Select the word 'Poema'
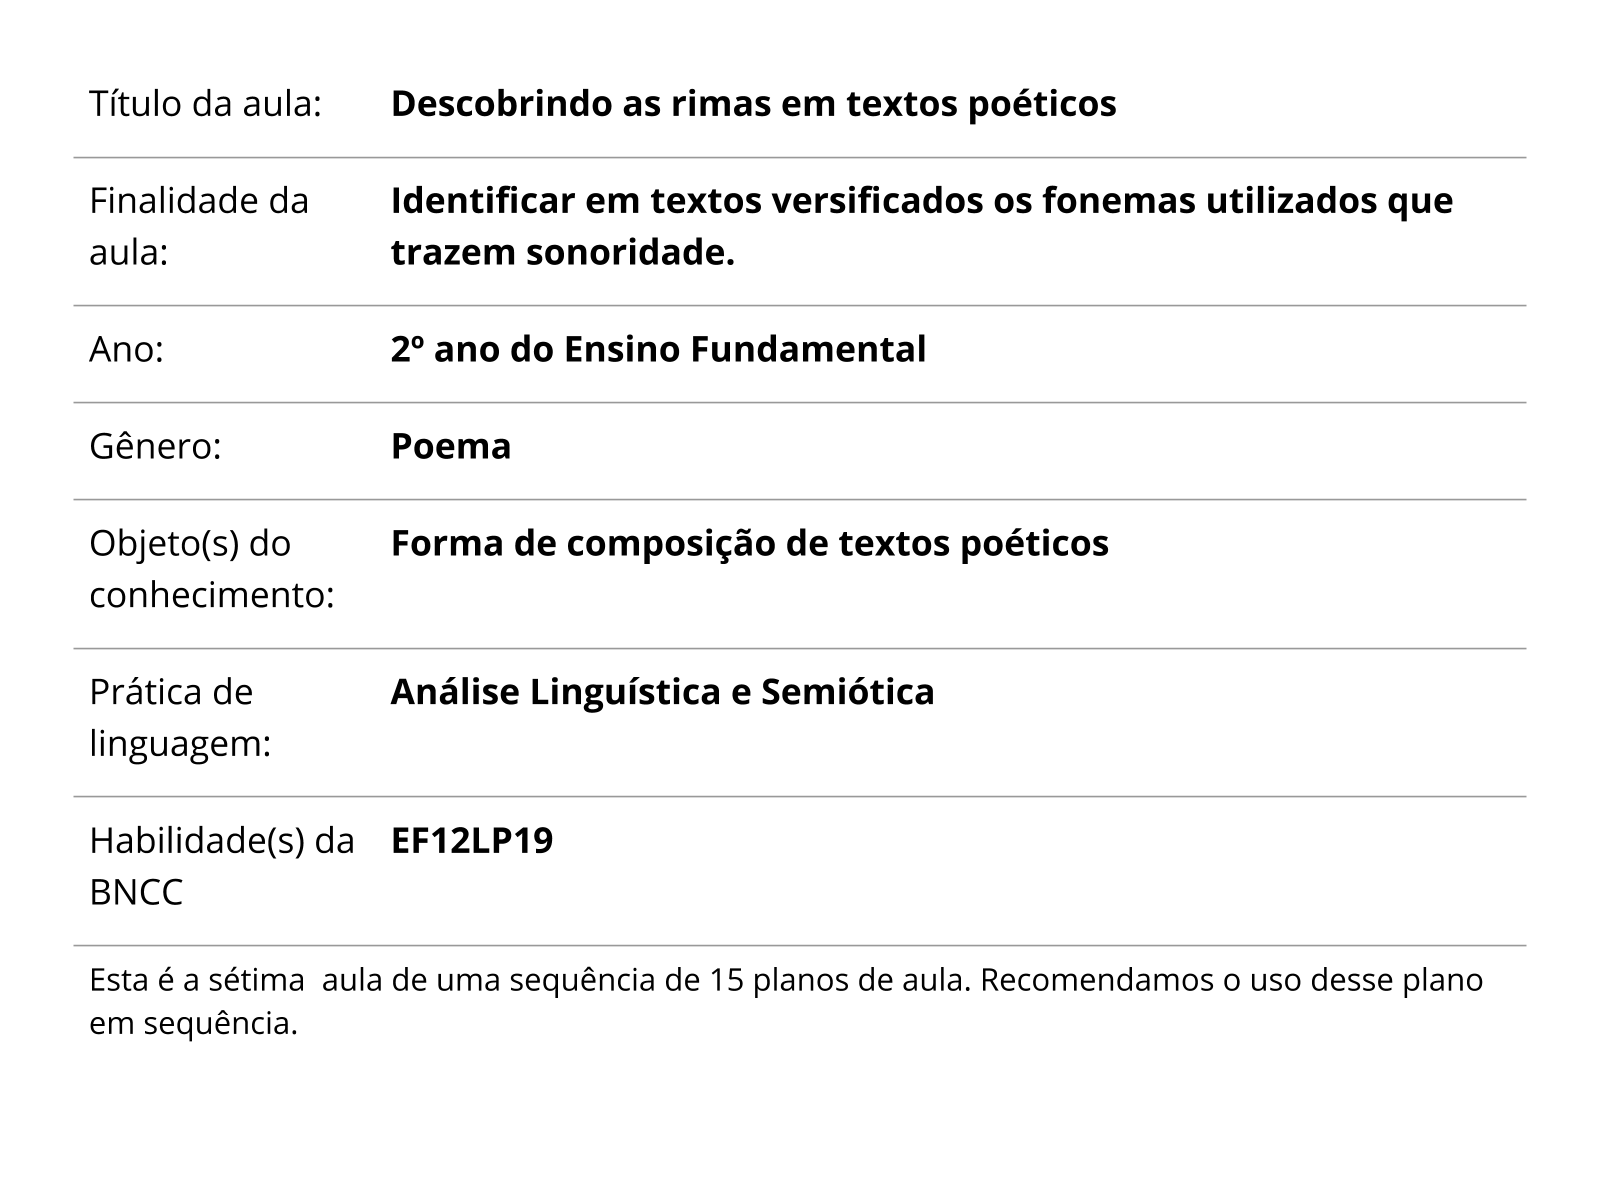 pyautogui.click(x=451, y=446)
